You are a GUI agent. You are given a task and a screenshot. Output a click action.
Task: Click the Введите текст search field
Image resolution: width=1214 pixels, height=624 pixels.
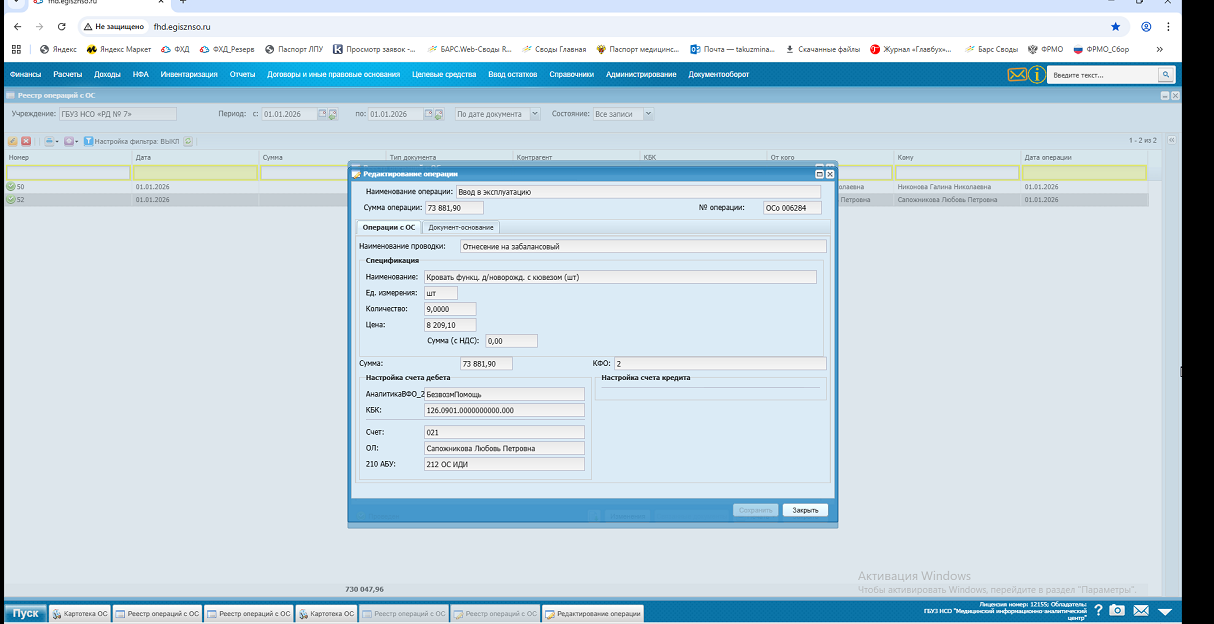point(1103,74)
